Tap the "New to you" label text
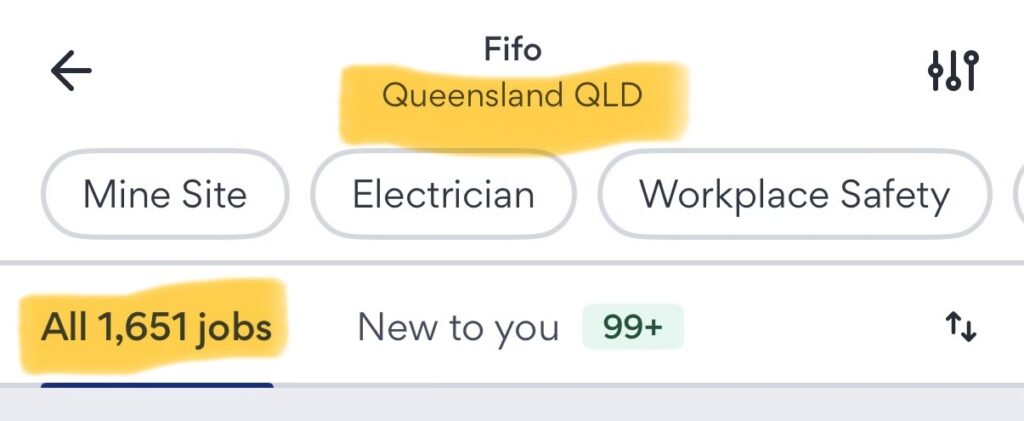The height and width of the screenshot is (421, 1024). (x=458, y=327)
